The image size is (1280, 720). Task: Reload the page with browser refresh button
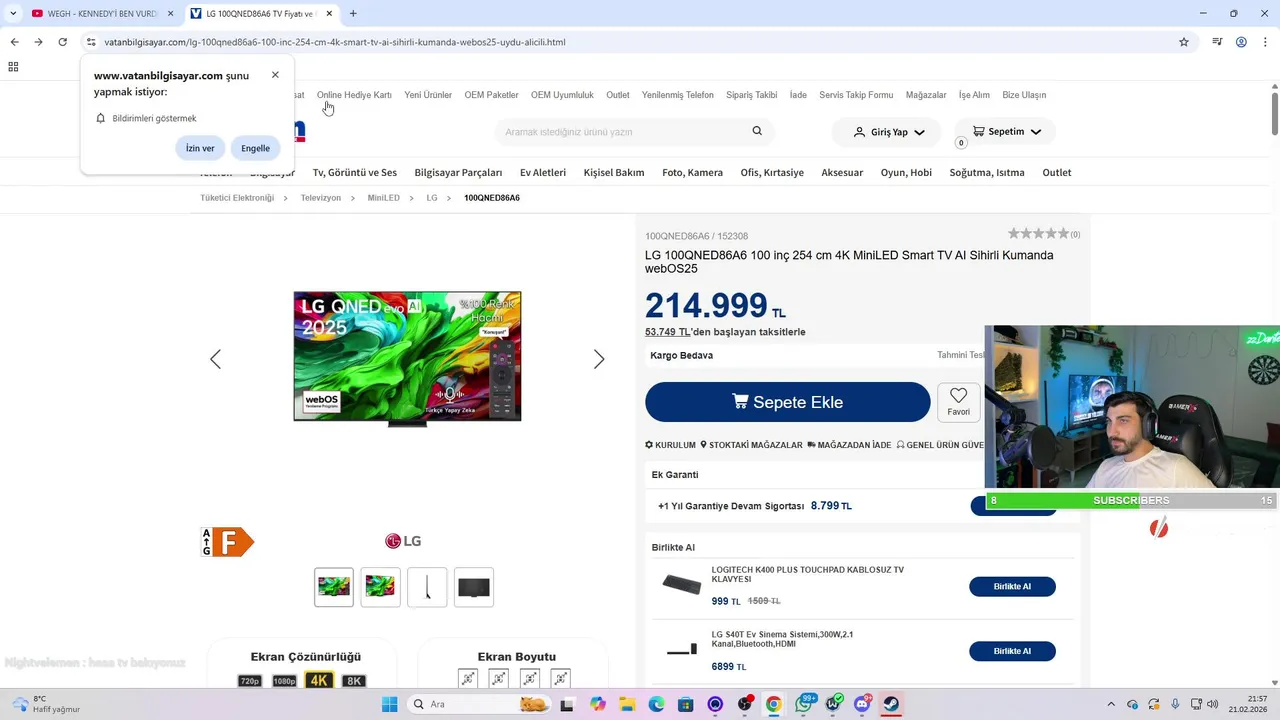(x=62, y=42)
